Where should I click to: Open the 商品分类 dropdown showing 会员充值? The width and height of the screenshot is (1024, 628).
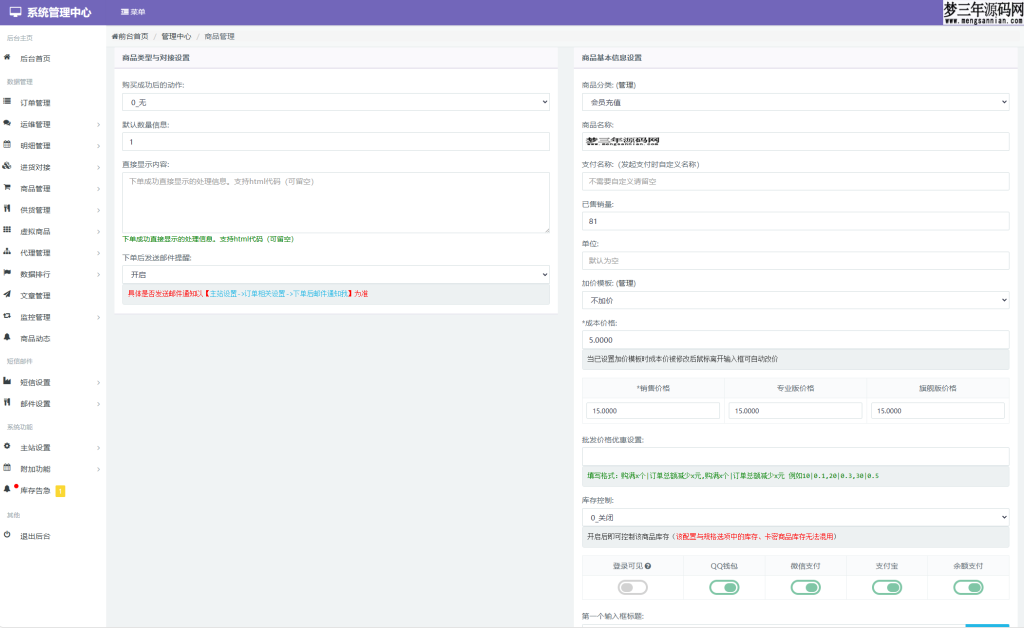(795, 102)
